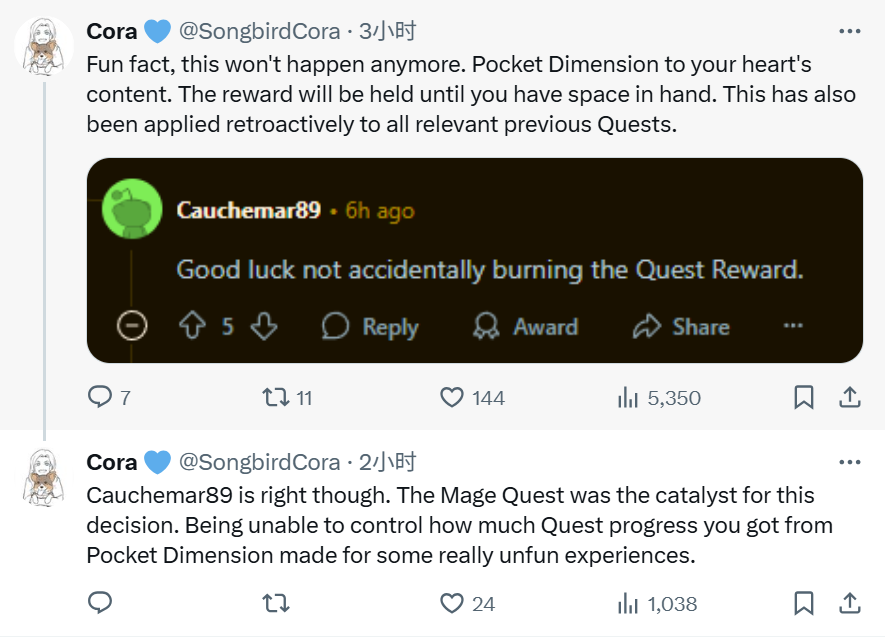Like the tweet with 24 likes
This screenshot has height=642, width=885.
[453, 603]
